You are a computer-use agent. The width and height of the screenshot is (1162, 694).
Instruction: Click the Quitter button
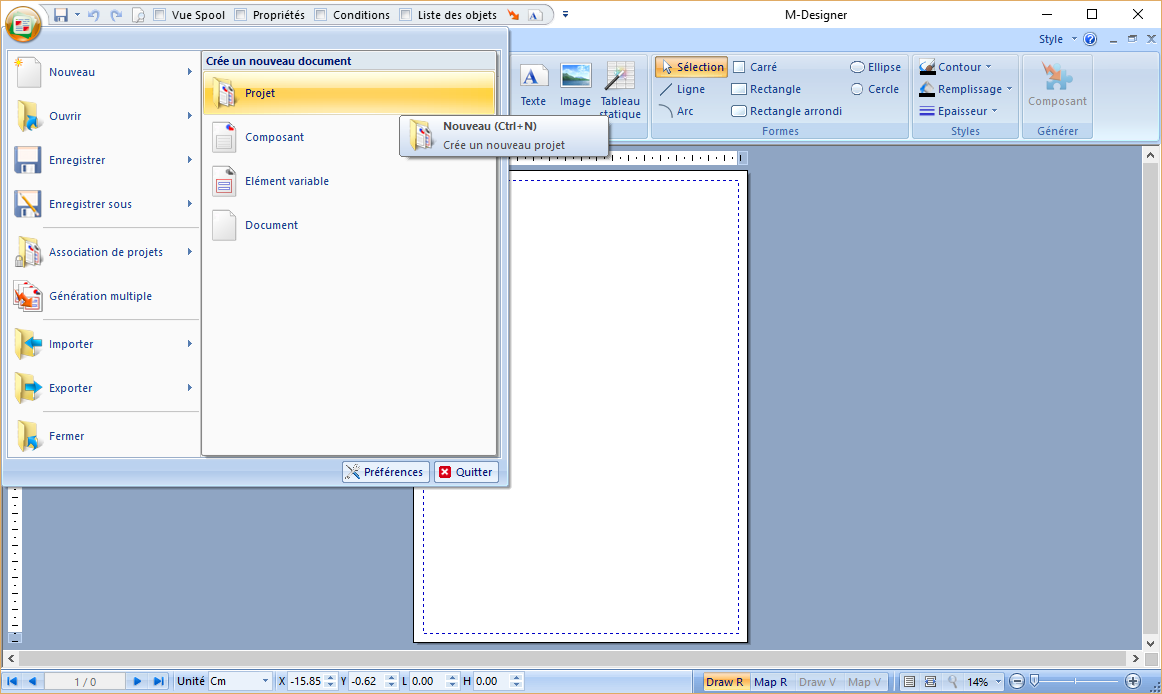(466, 471)
